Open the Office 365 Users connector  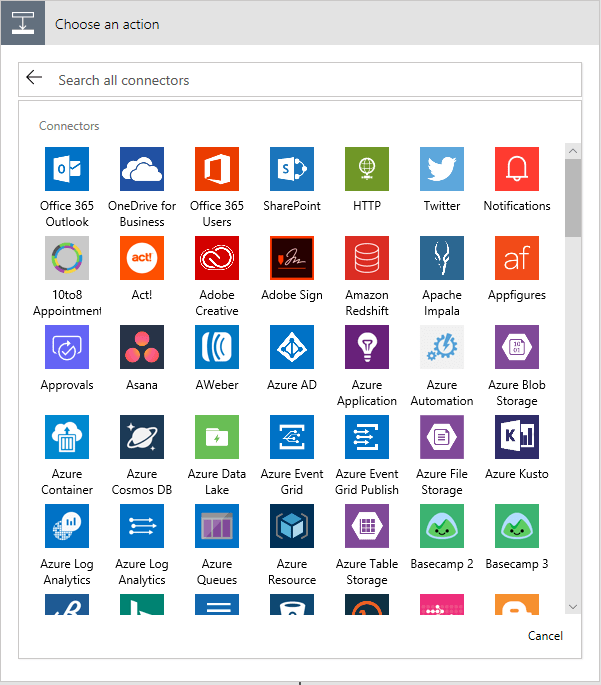[x=217, y=169]
